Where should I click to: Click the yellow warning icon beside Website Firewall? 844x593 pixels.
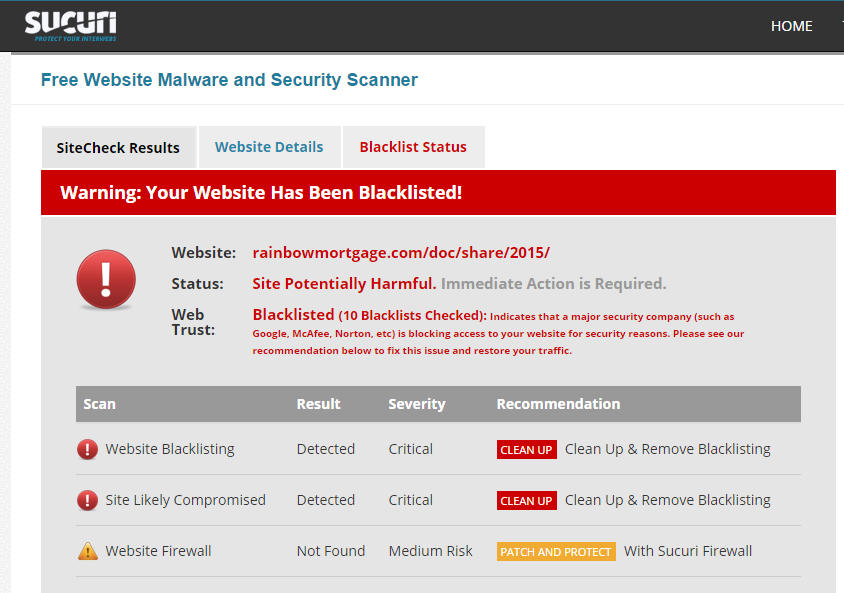[x=88, y=551]
